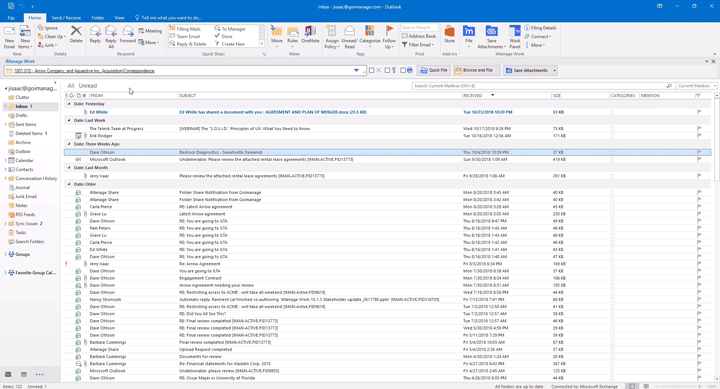Toggle category box for Microsoft Outlook Undeliverable rental lease message
Screen dimensions: 720x389
pyautogui.click(x=612, y=159)
